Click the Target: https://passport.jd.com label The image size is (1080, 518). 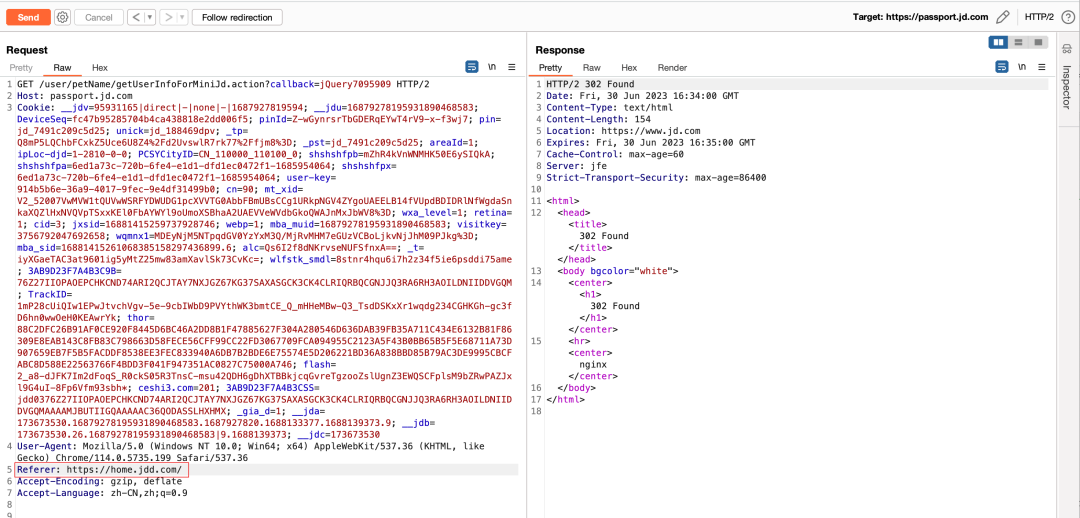coord(920,17)
